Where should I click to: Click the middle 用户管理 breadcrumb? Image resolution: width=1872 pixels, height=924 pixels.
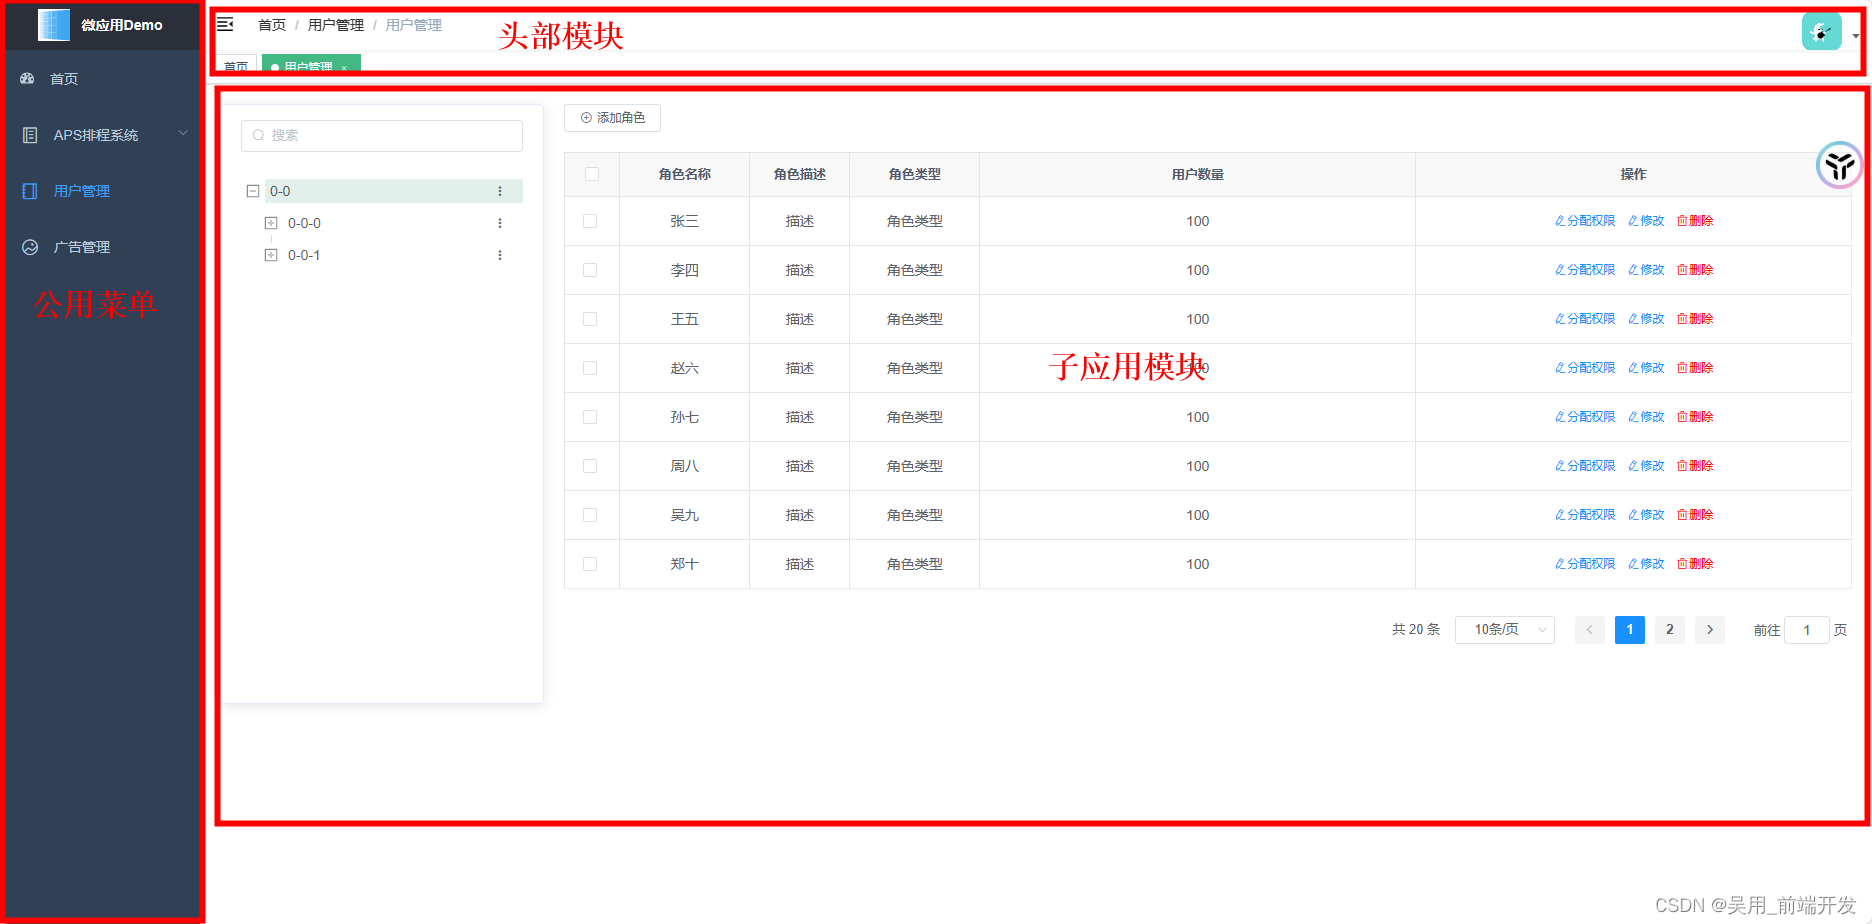click(x=336, y=25)
